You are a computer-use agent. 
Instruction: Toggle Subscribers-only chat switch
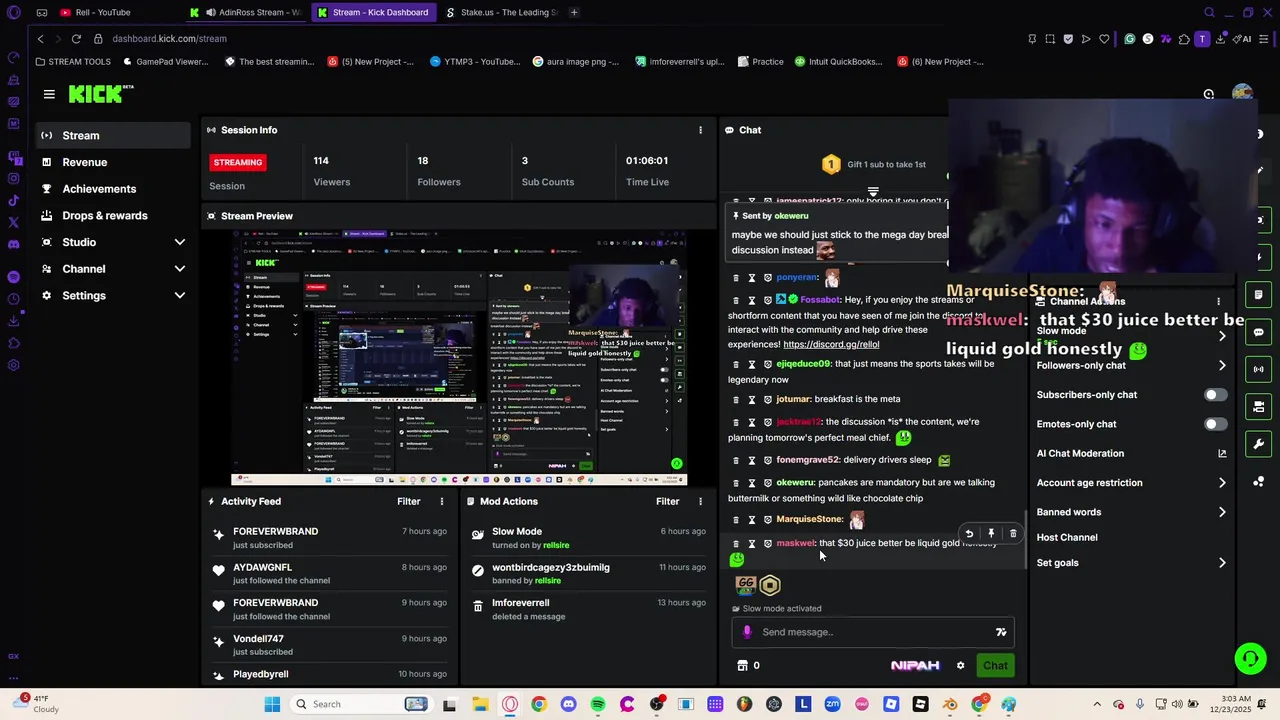[1215, 395]
